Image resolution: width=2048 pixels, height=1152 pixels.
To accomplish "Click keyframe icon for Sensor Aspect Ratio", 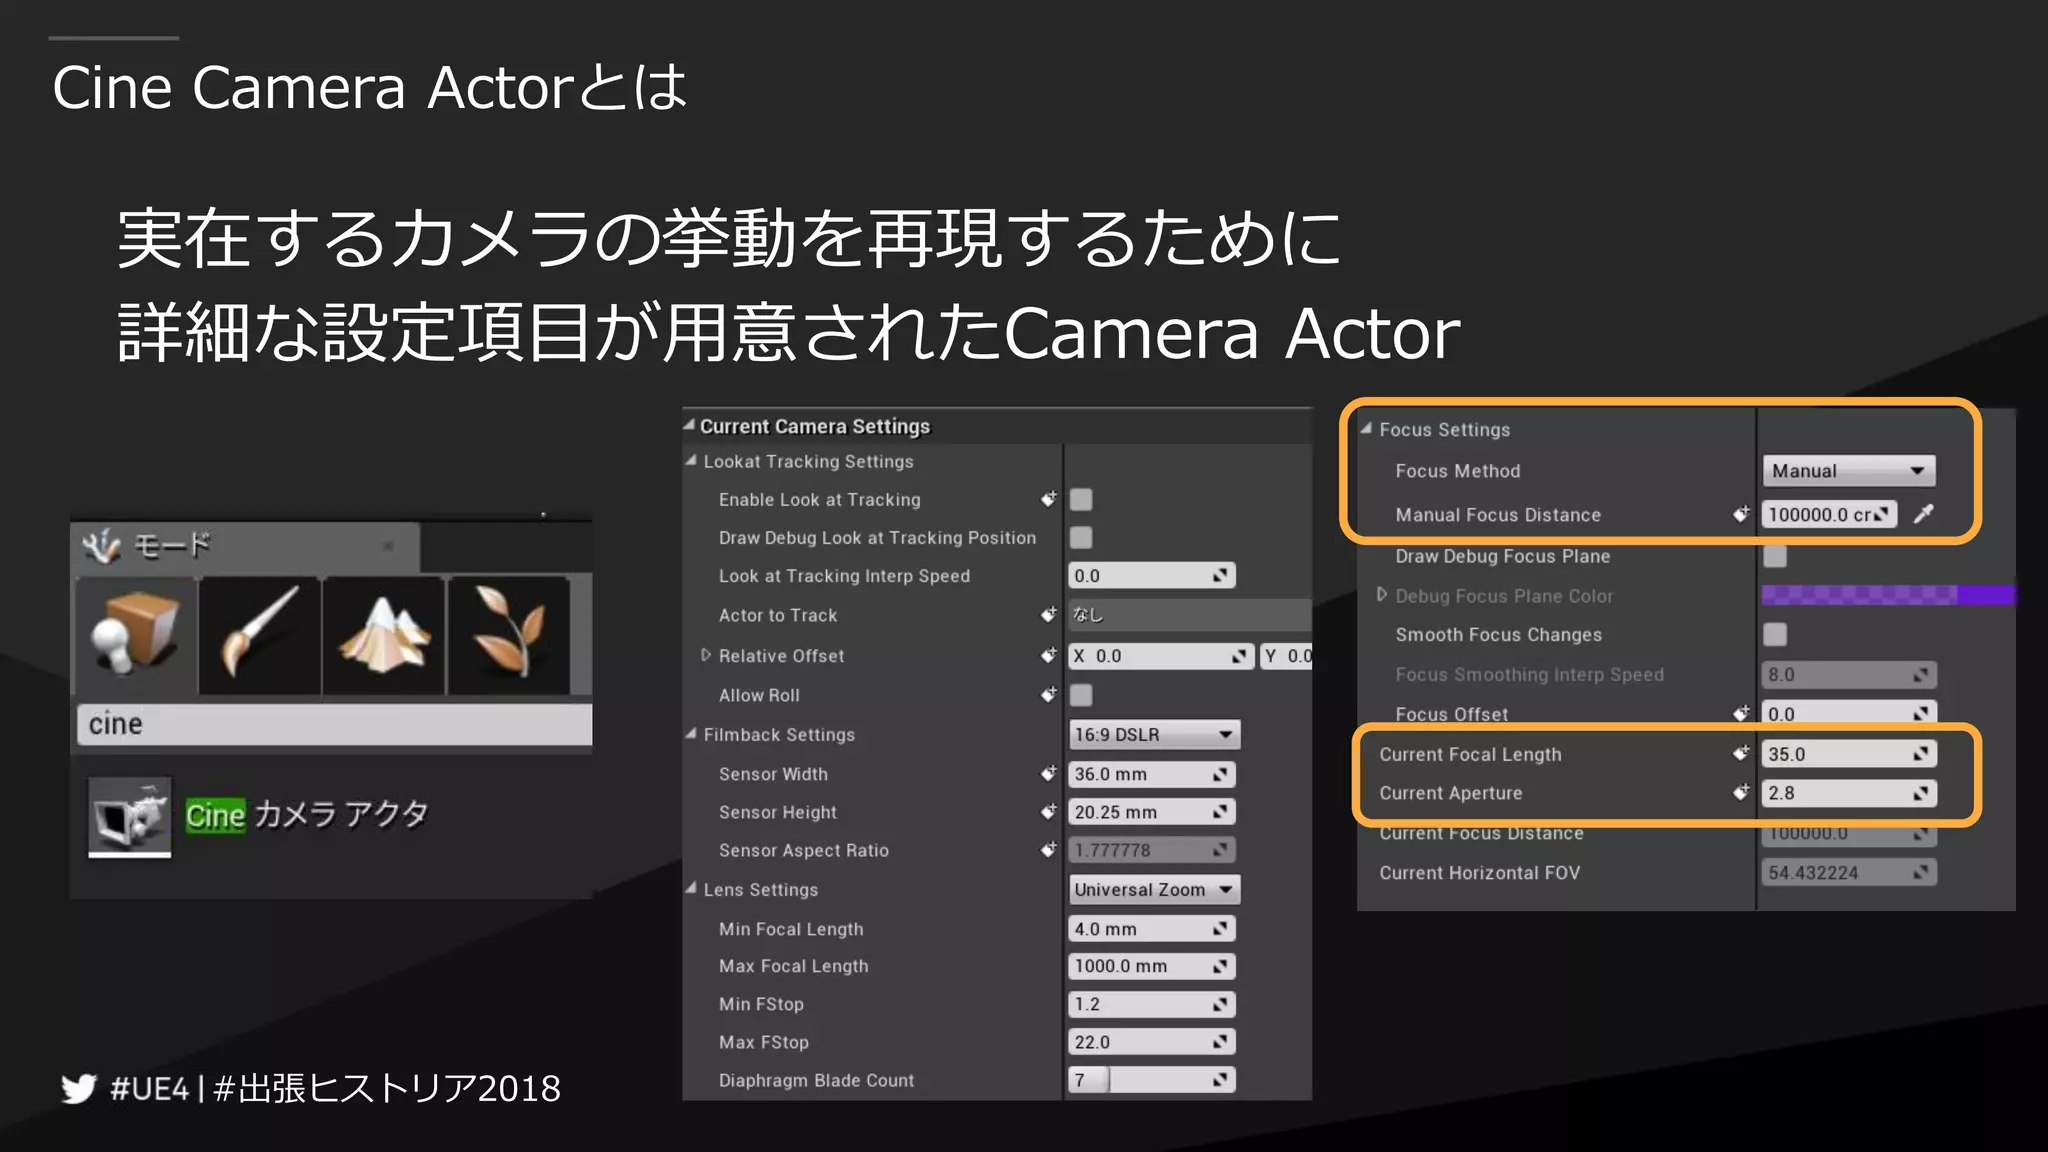I will point(1048,849).
